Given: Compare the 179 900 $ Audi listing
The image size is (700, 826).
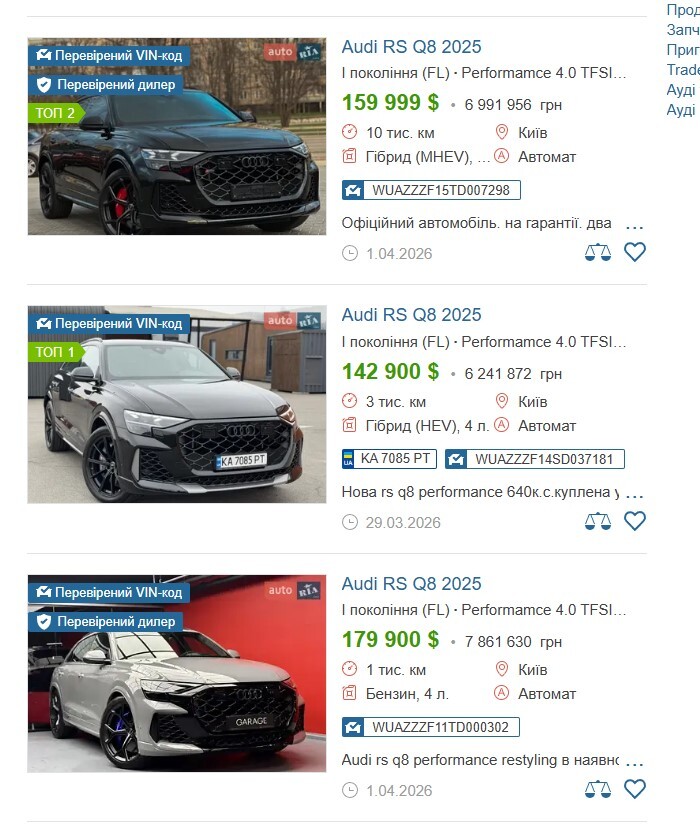Looking at the screenshot, I should pos(598,790).
